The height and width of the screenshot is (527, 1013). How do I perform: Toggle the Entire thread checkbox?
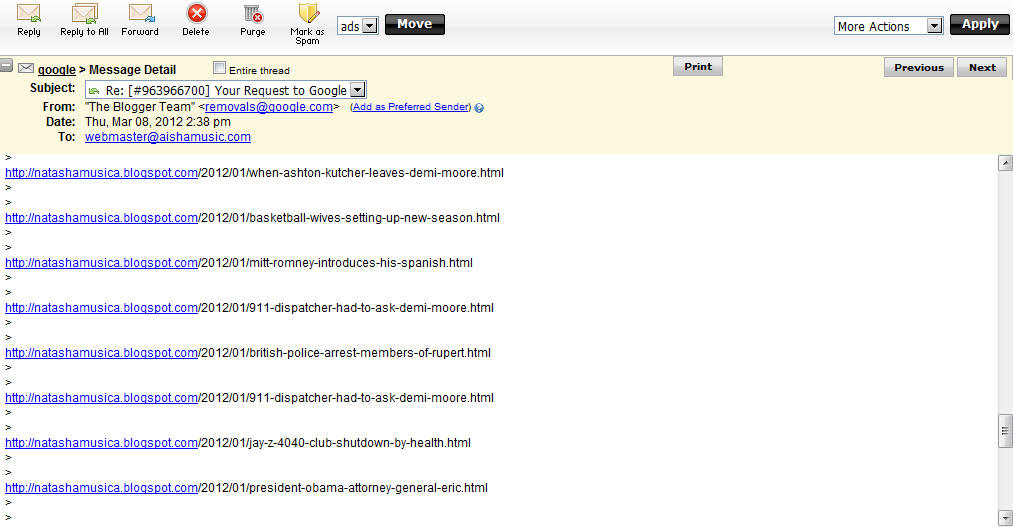pyautogui.click(x=220, y=68)
